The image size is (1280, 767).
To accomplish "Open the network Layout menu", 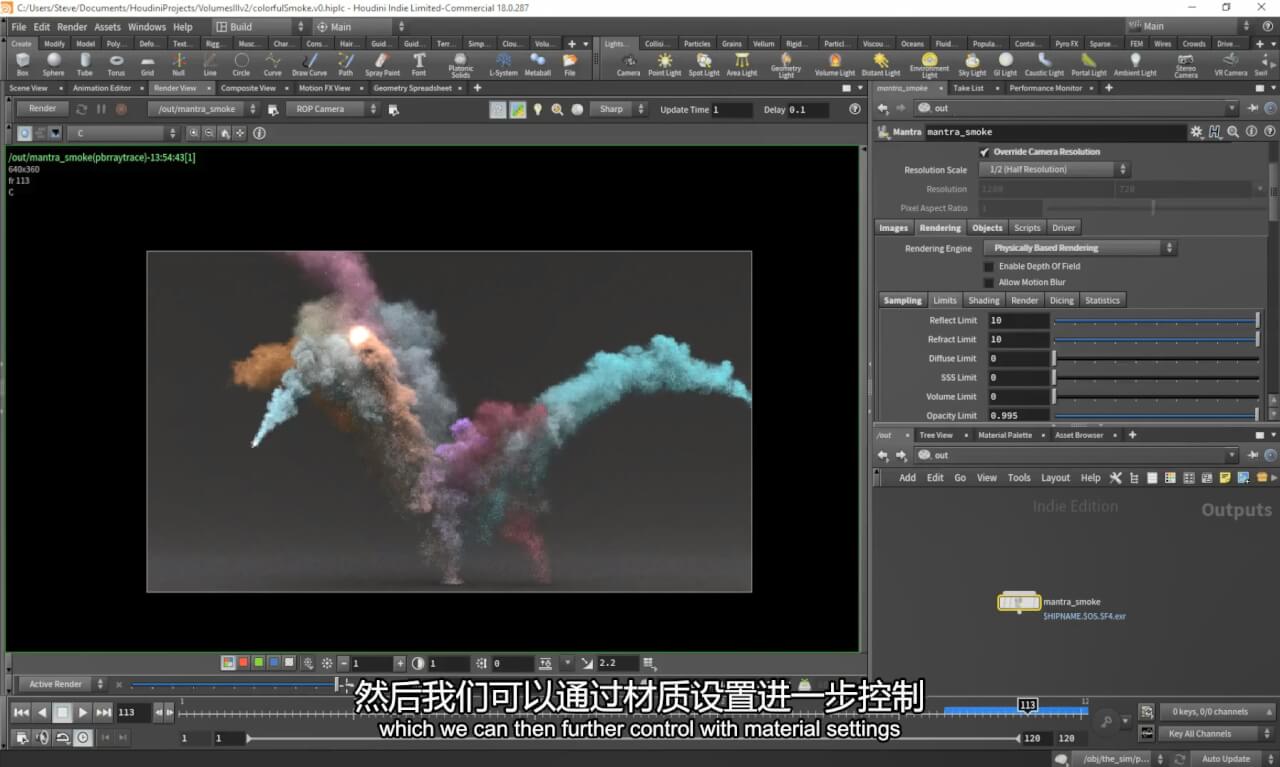I will [1055, 478].
